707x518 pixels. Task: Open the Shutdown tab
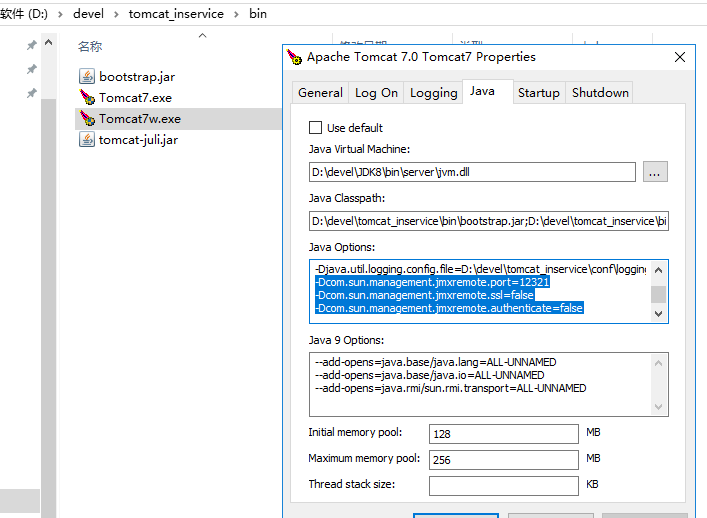click(600, 93)
